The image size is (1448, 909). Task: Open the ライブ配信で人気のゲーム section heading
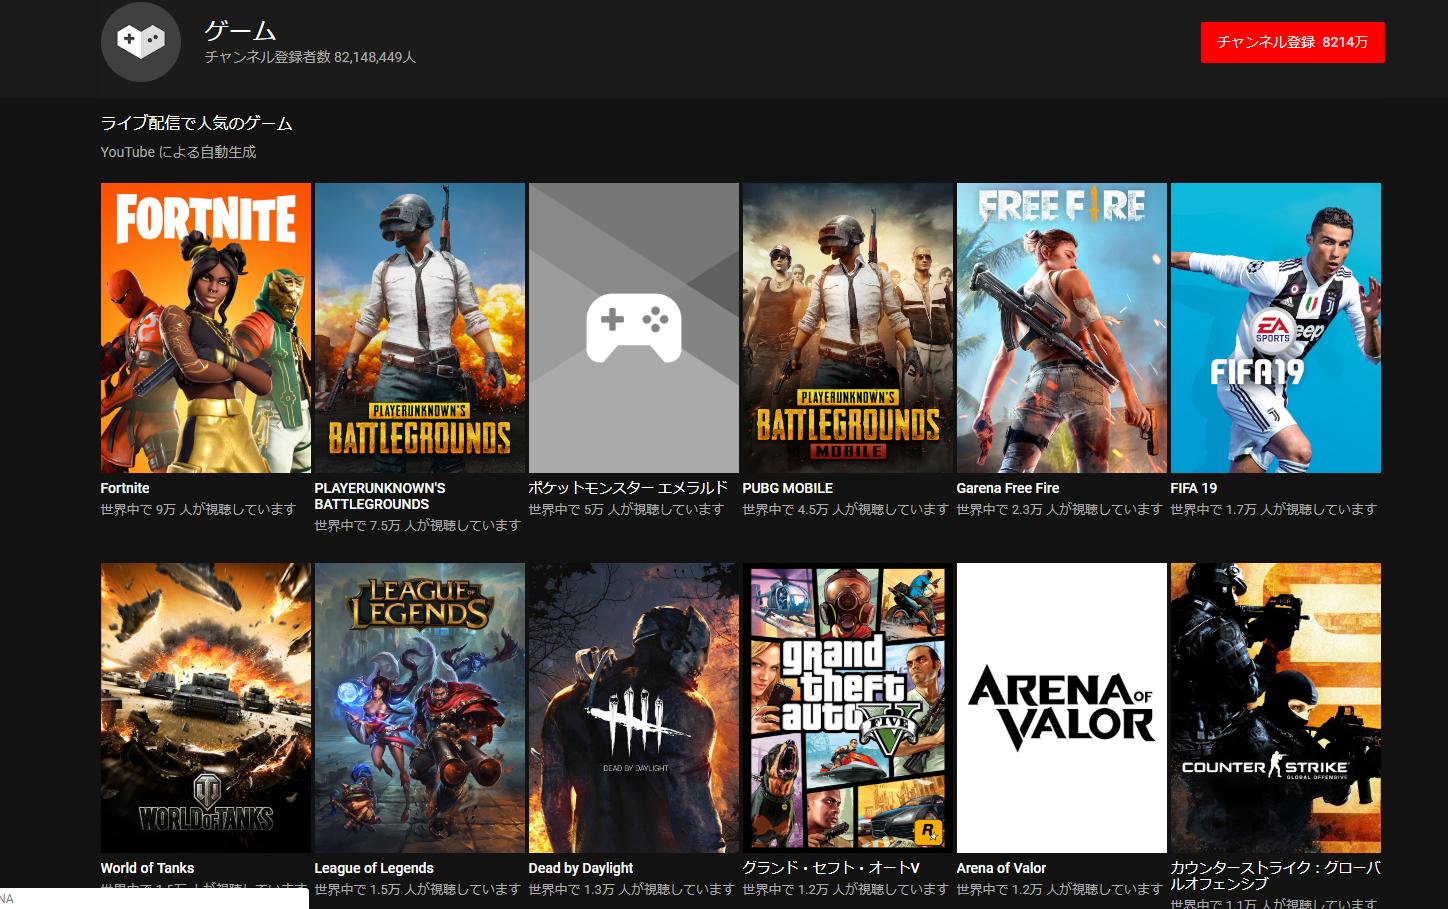click(196, 124)
